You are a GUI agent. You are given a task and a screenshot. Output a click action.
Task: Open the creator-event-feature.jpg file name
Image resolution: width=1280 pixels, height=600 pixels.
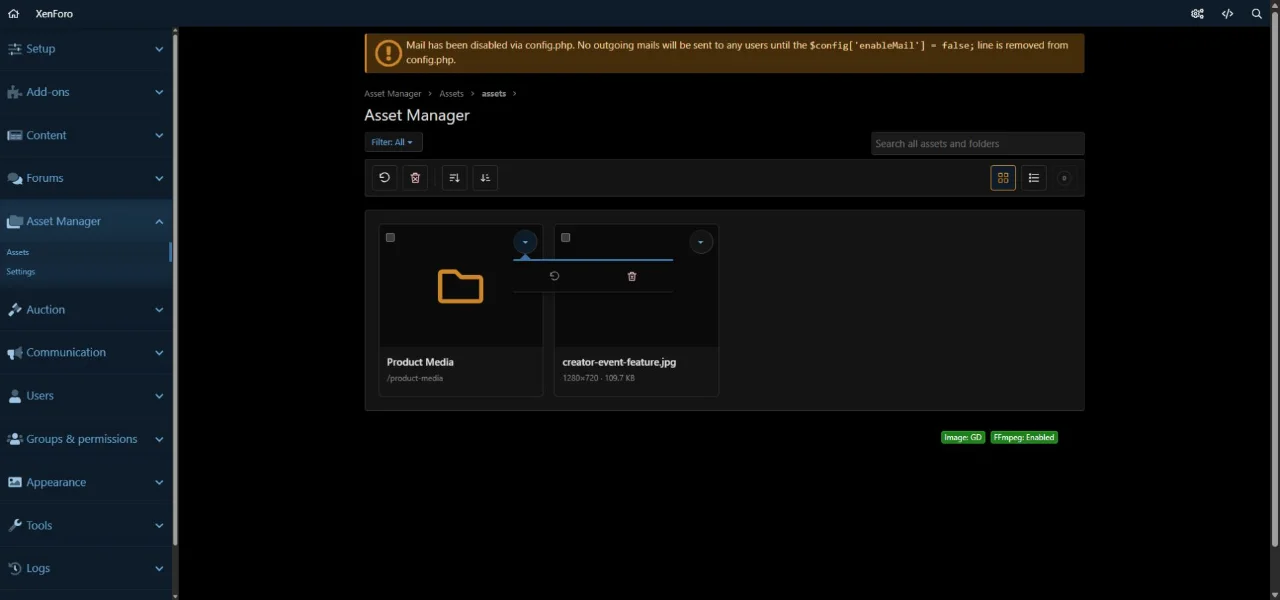click(x=619, y=362)
